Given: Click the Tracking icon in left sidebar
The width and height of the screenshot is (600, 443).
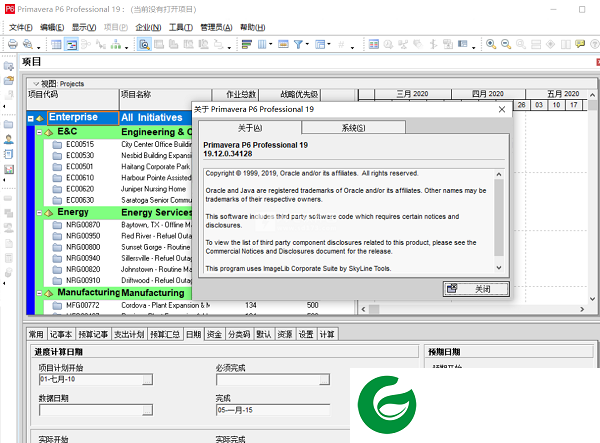Looking at the screenshot, I should (8, 169).
